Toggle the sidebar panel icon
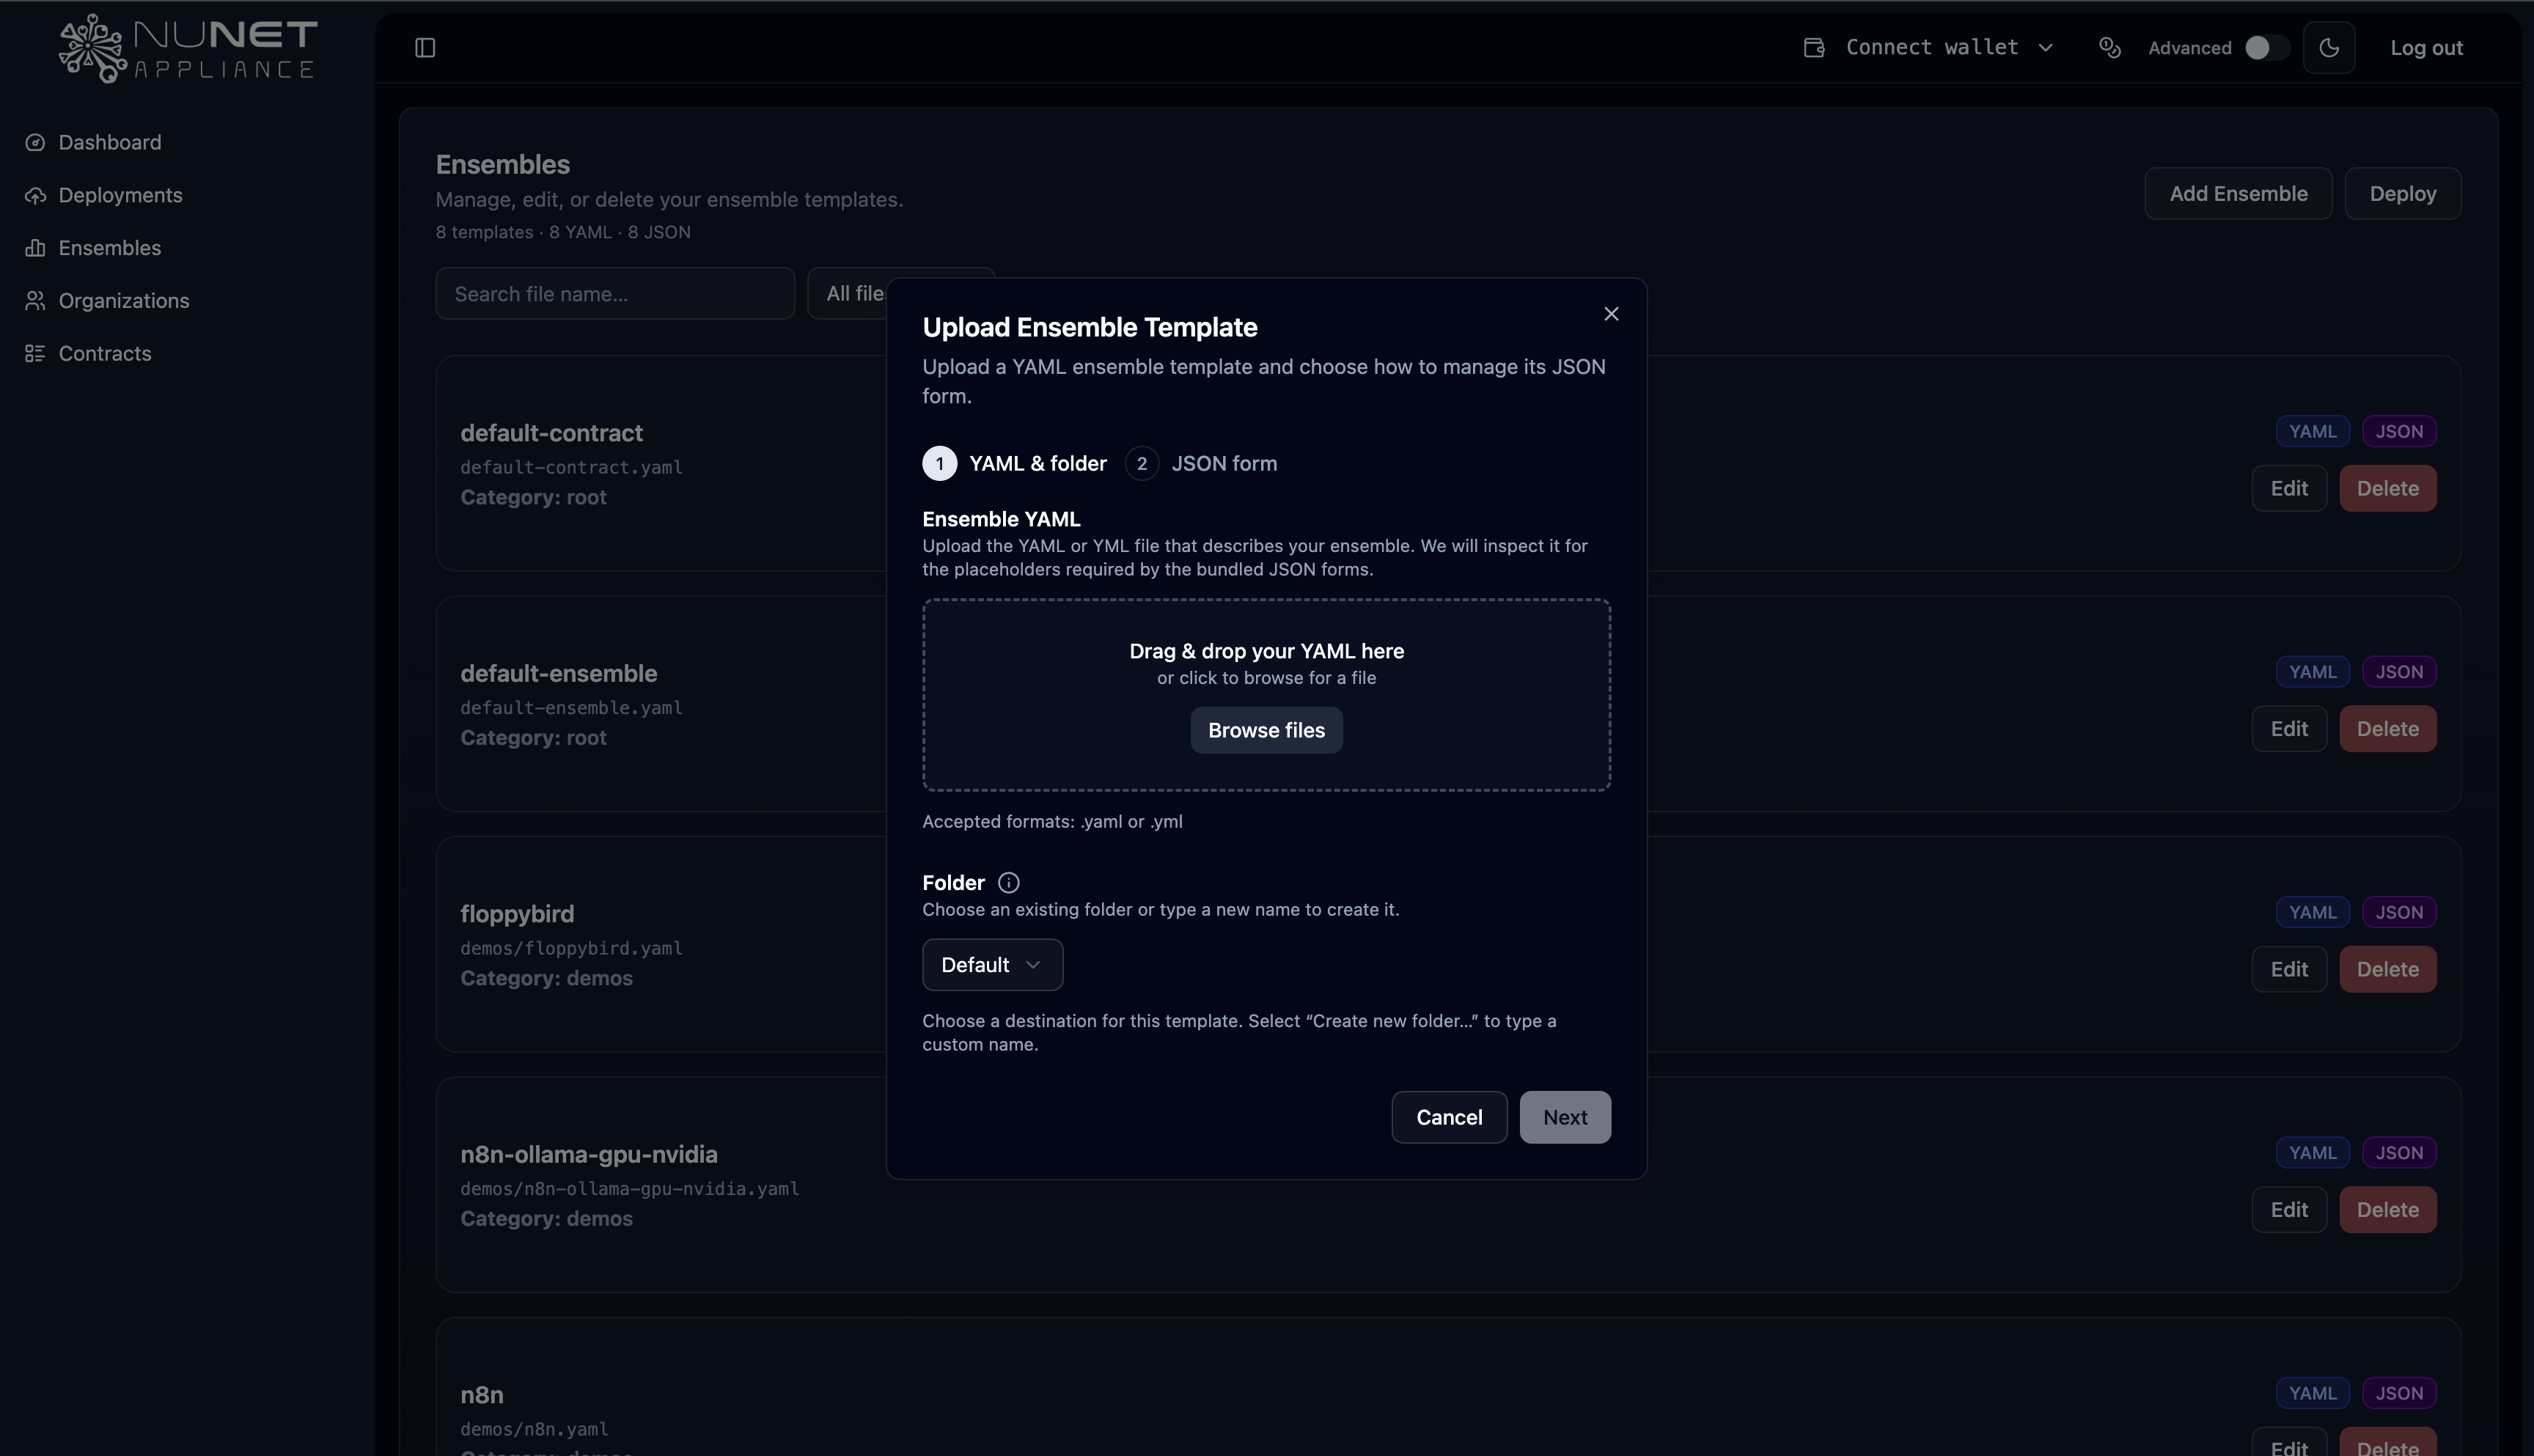 (425, 48)
